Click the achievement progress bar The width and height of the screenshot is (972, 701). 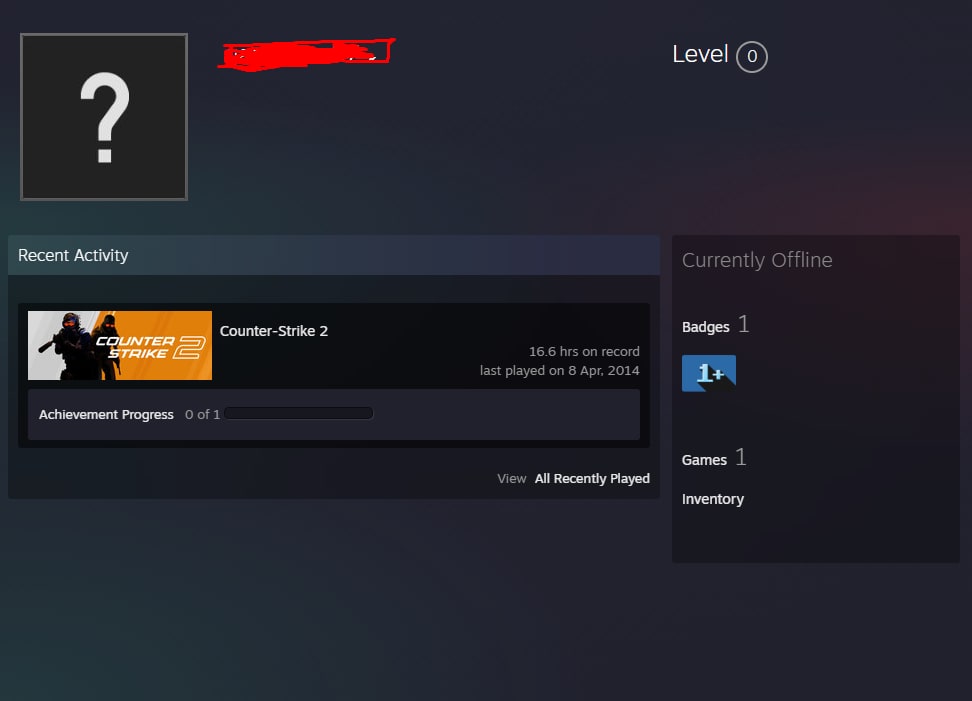pyautogui.click(x=299, y=413)
